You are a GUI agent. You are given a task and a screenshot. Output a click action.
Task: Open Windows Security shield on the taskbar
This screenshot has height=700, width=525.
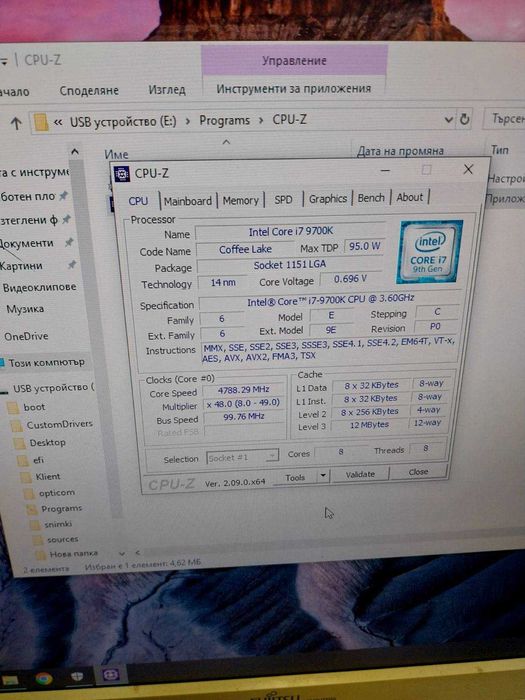[77, 677]
